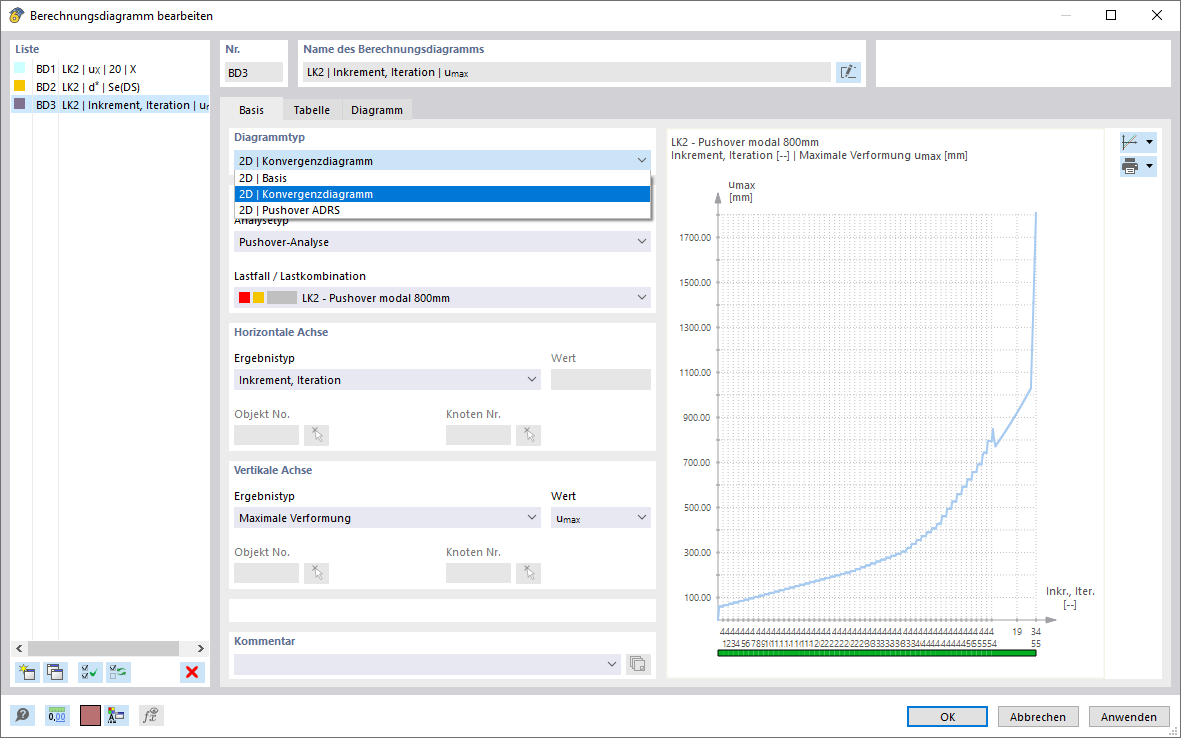Click the invert selection icon
Image resolution: width=1181 pixels, height=738 pixels.
point(118,672)
